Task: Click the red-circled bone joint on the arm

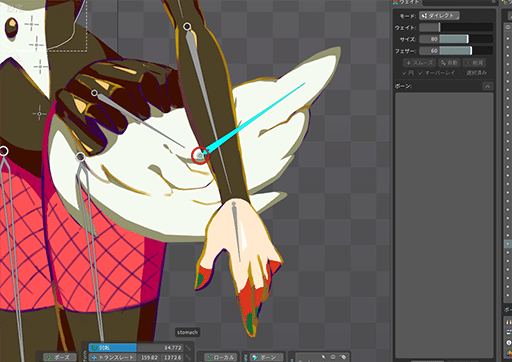Action: pyautogui.click(x=200, y=155)
